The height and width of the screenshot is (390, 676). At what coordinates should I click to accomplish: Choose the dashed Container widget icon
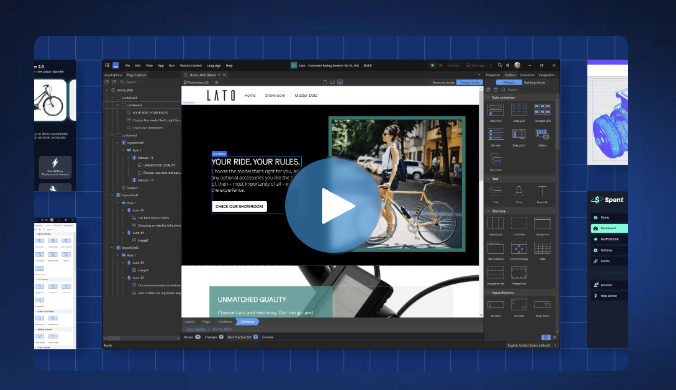pos(519,223)
